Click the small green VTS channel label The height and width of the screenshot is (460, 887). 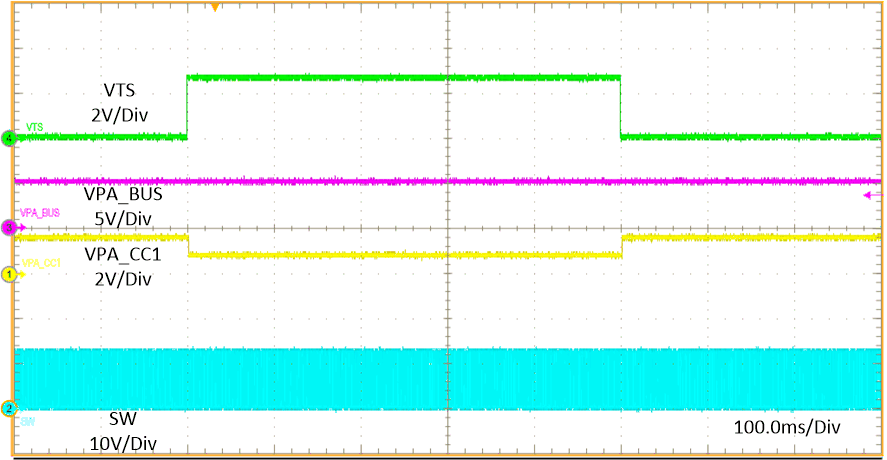click(x=34, y=128)
